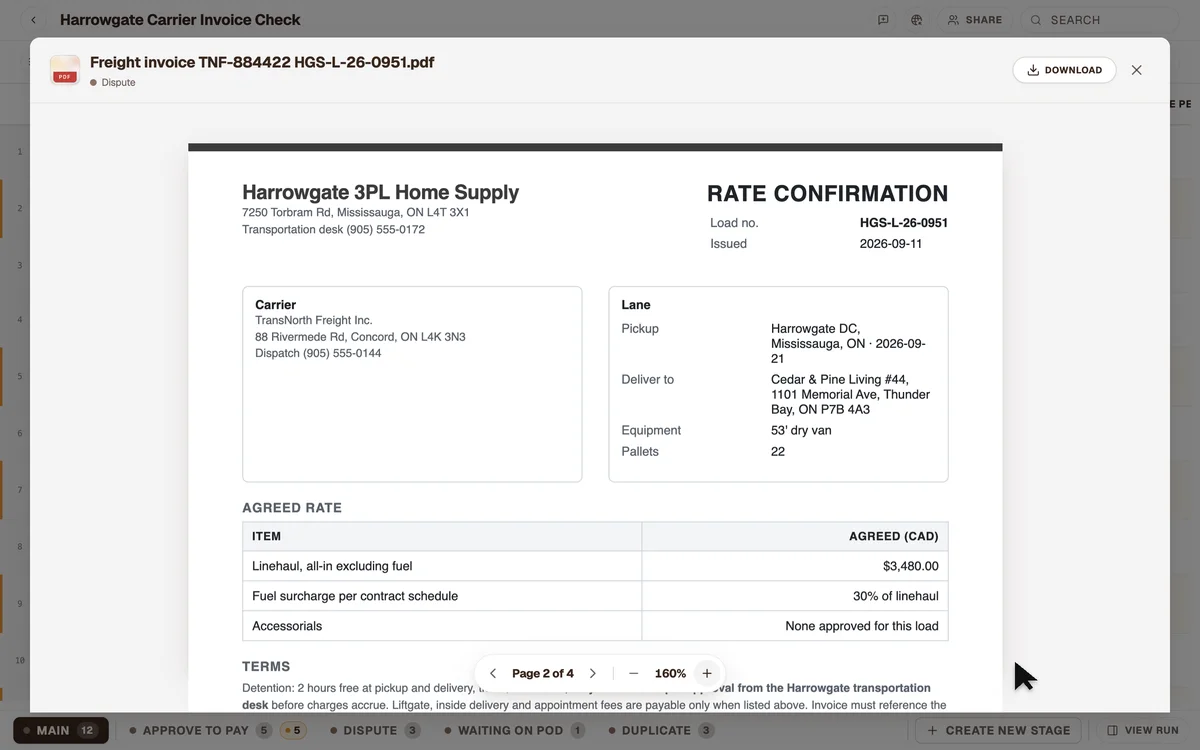1200x750 pixels.
Task: Click the palette icon in the header
Action: click(x=916, y=20)
